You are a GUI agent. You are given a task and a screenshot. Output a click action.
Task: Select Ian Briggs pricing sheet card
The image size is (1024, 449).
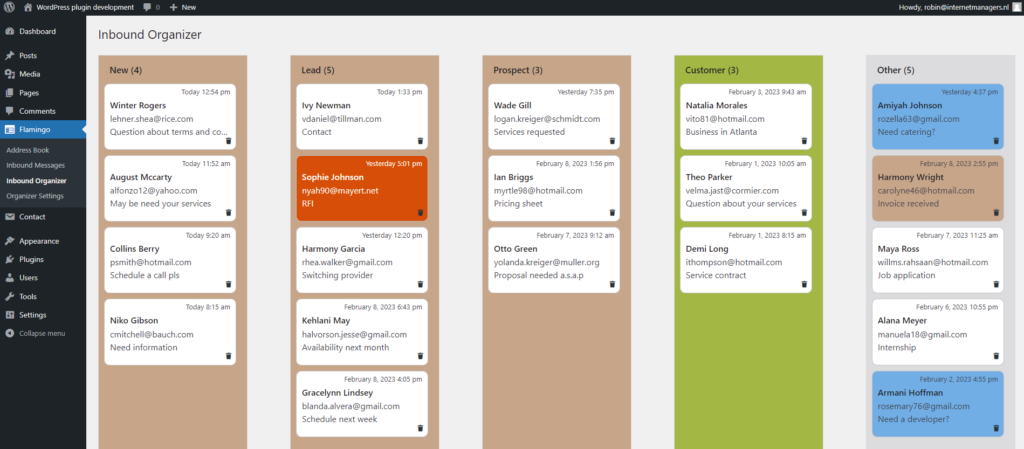(x=556, y=187)
